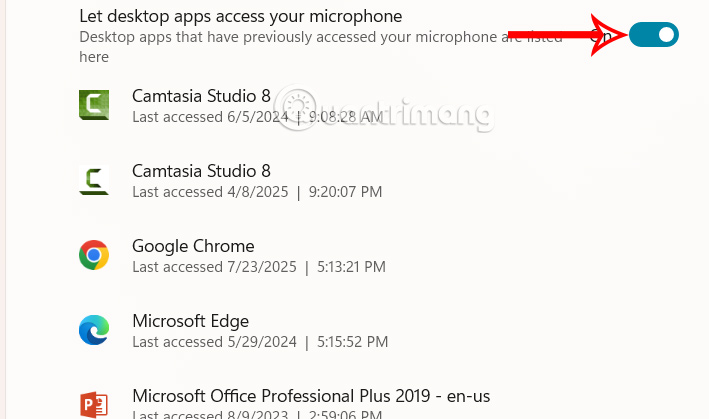Select Camtasia Studio 8 name above 6/5/2024
The width and height of the screenshot is (709, 419).
click(x=201, y=97)
